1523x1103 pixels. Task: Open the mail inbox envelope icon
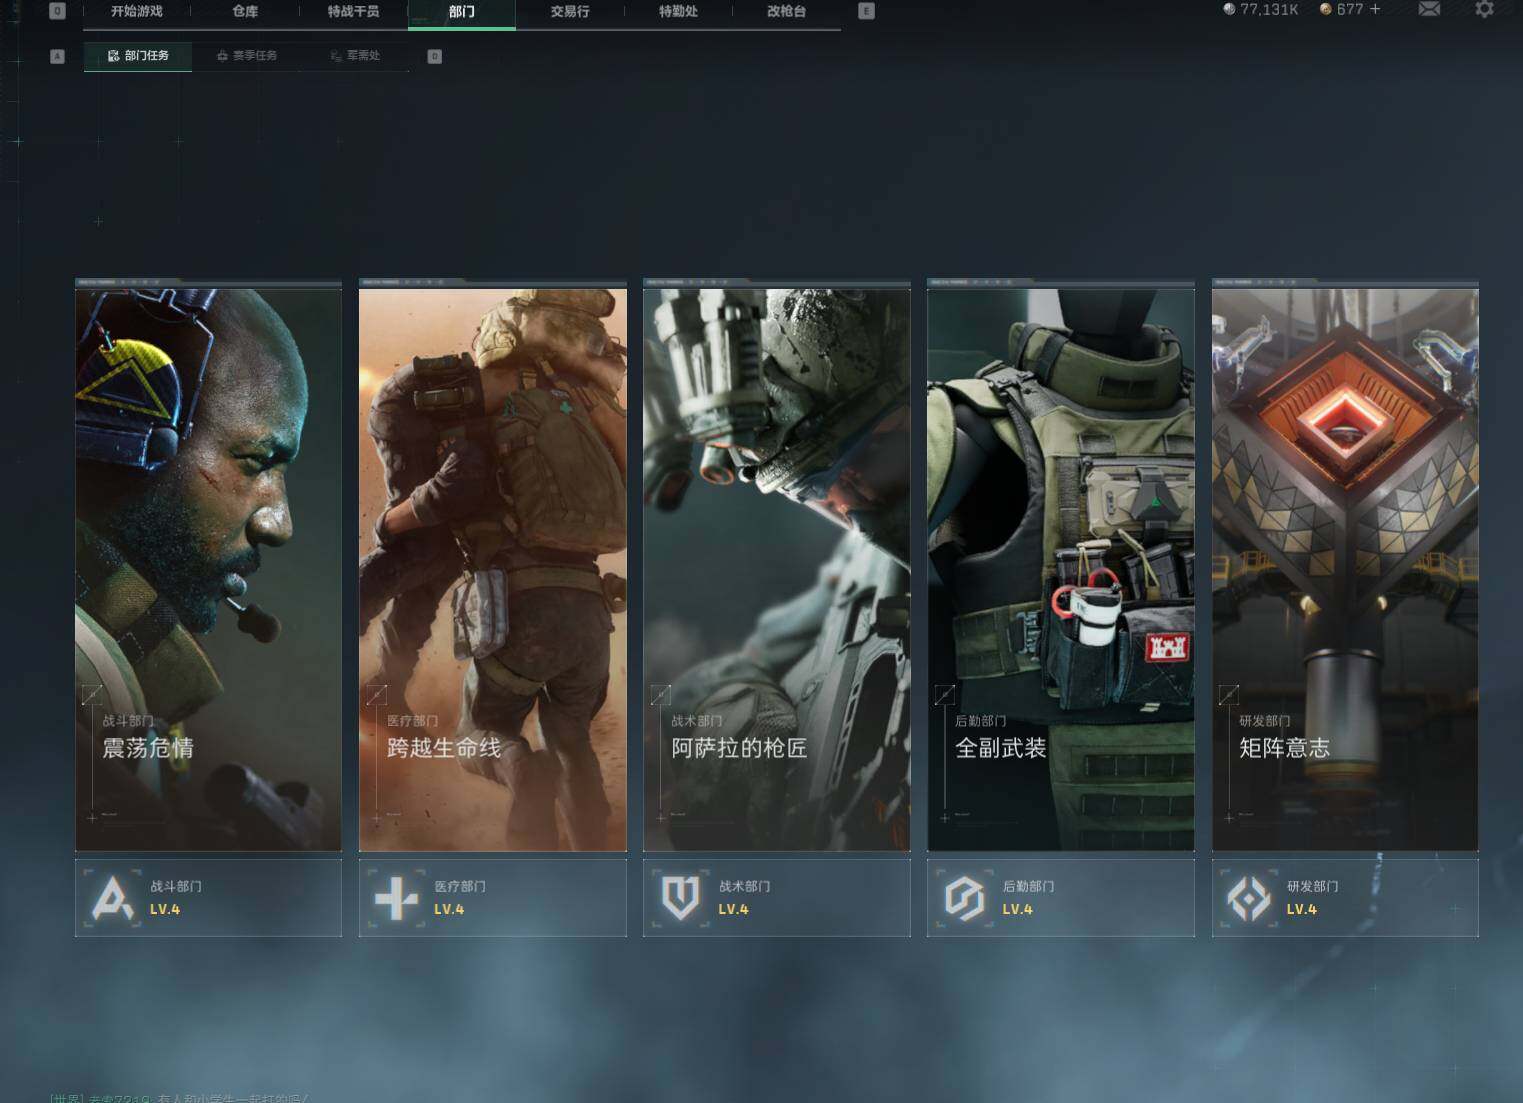[1429, 9]
